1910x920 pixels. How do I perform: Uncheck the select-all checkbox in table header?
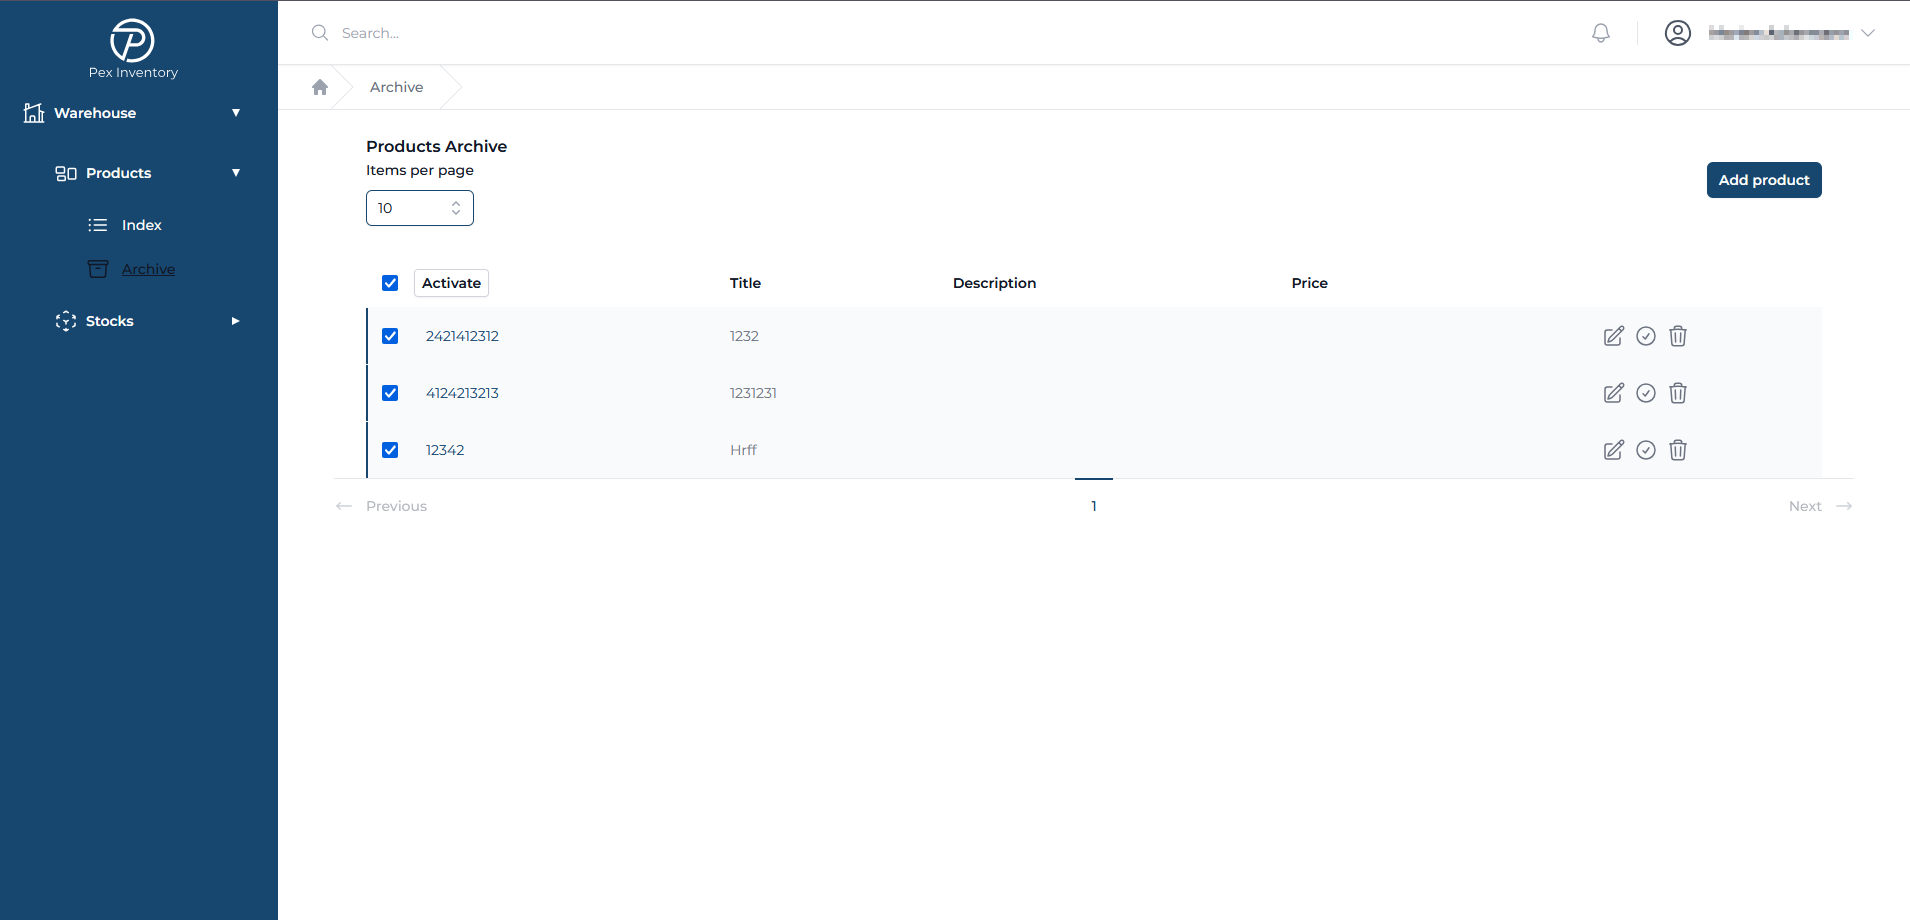[390, 283]
